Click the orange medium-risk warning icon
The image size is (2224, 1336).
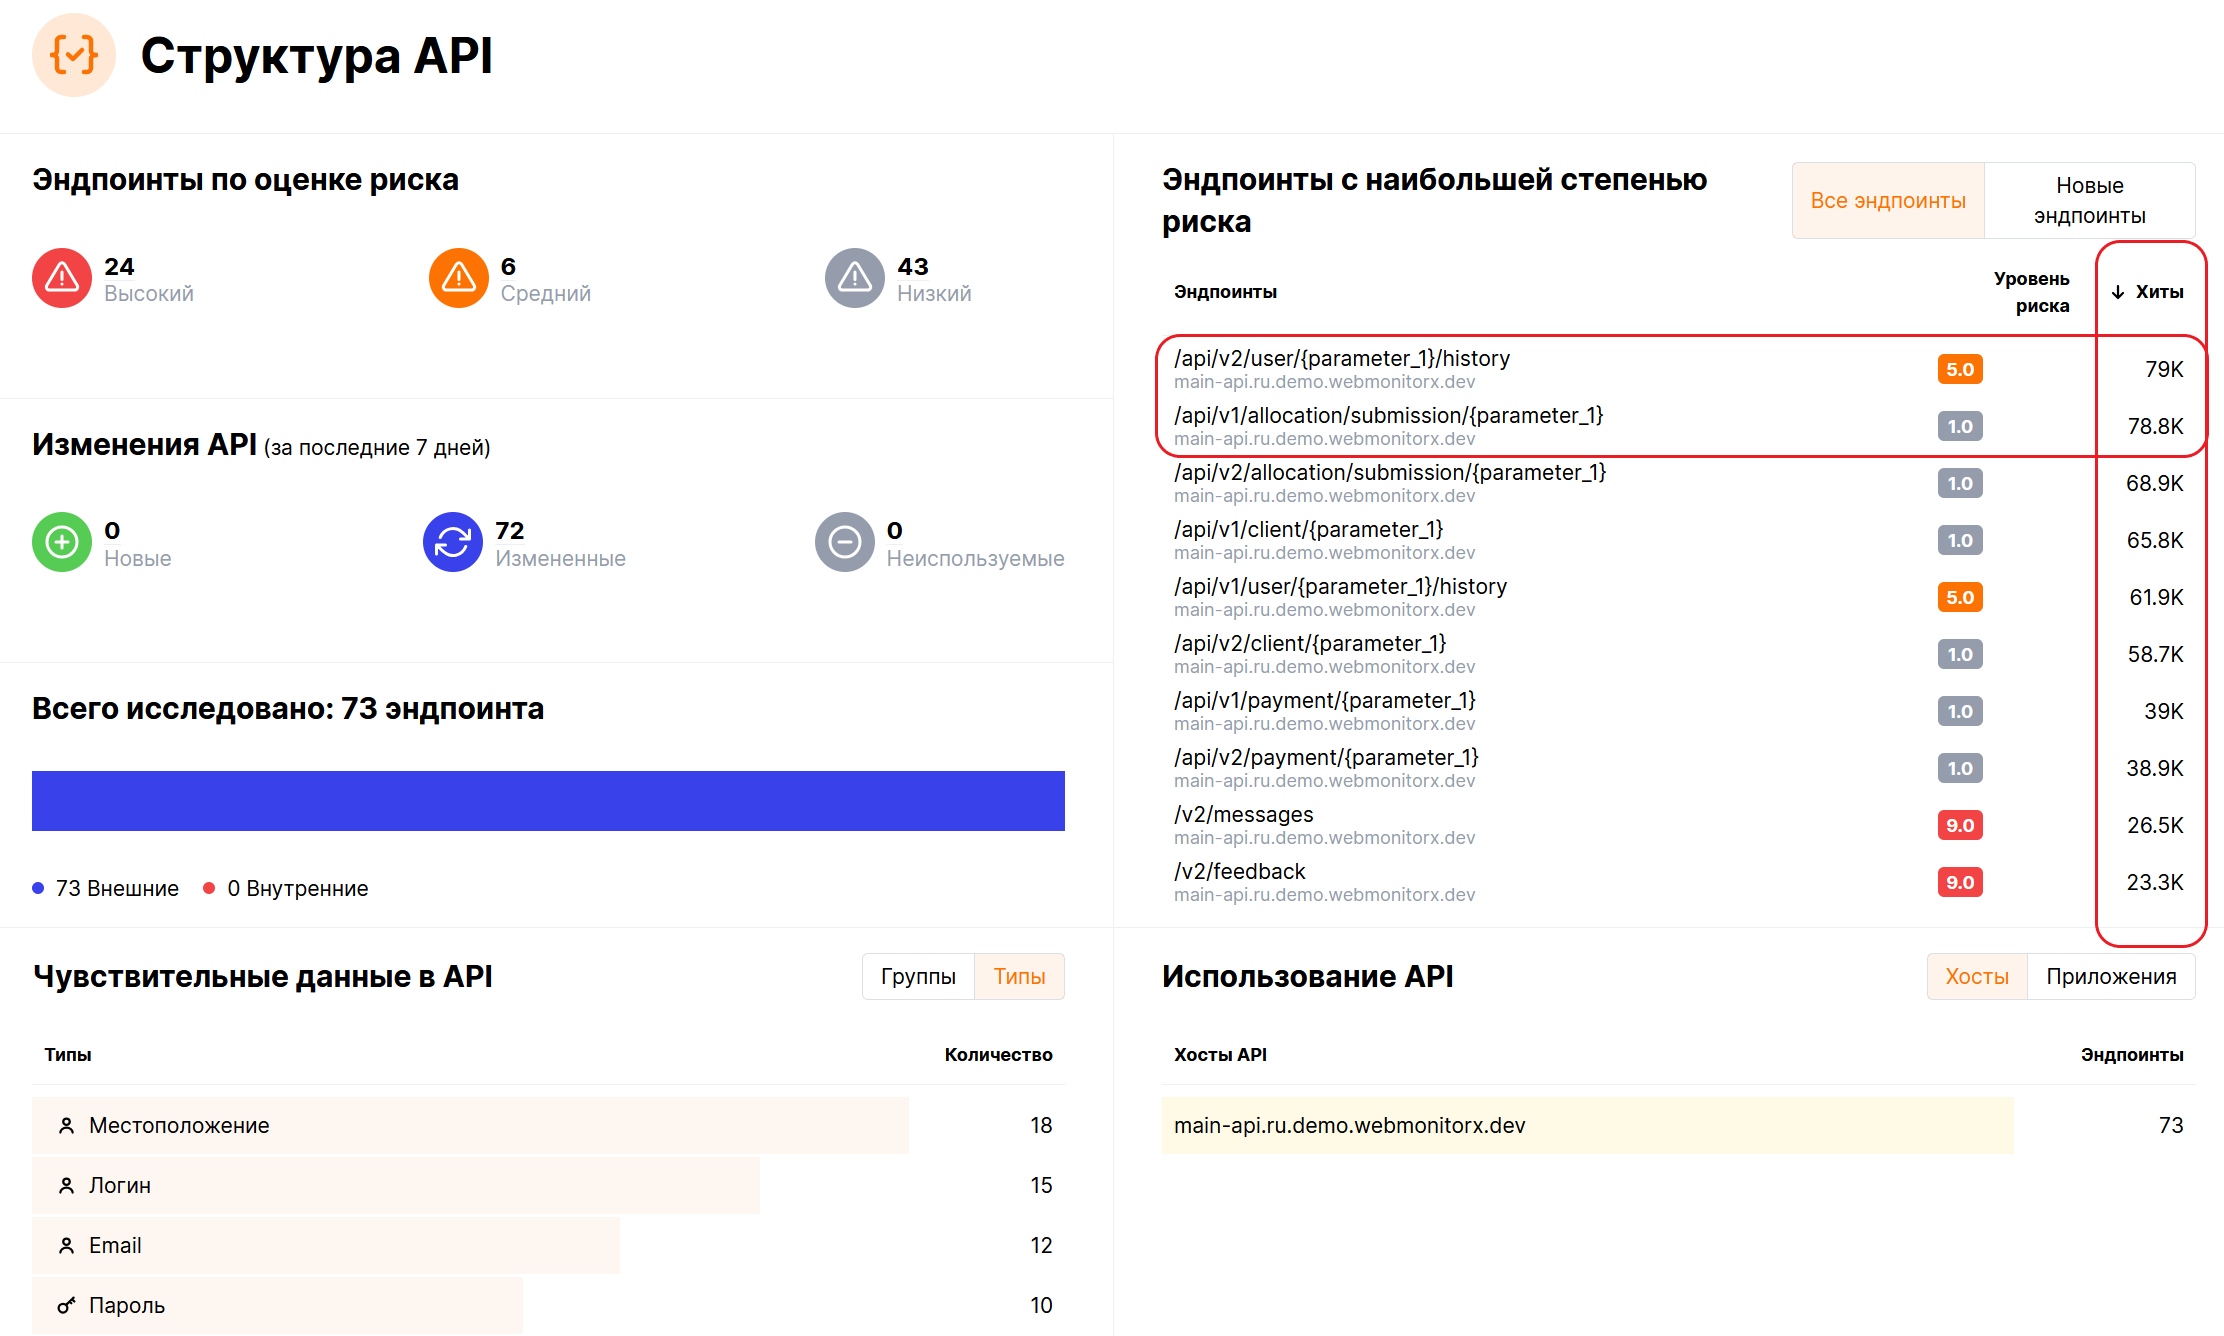[x=459, y=278]
